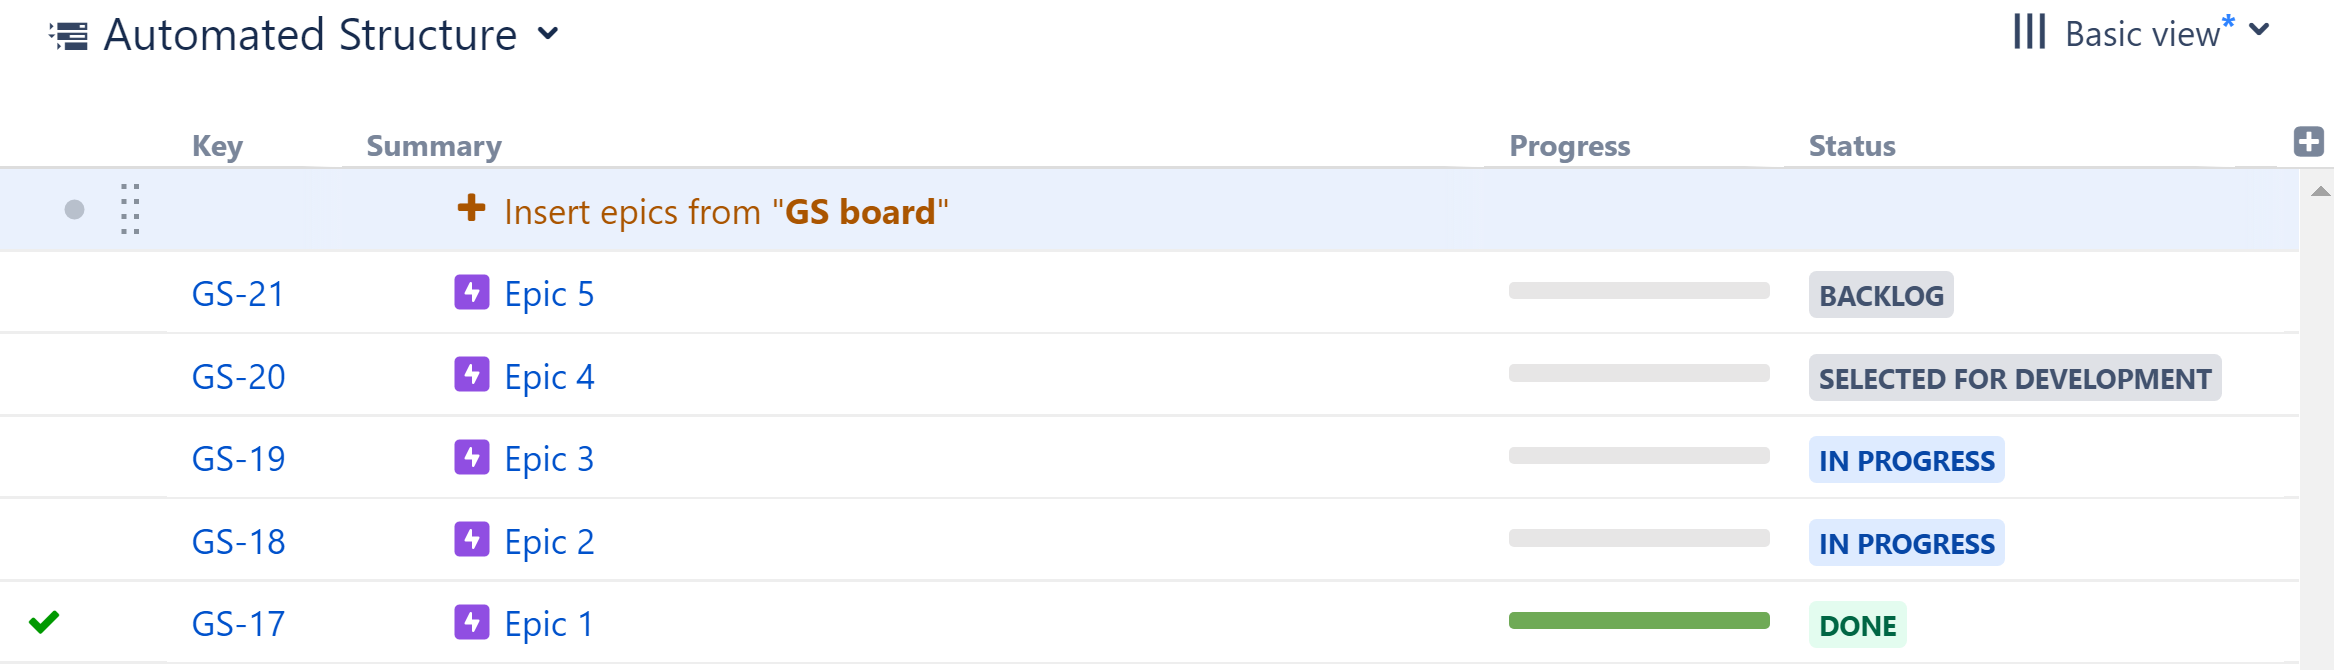Click the Summary column header
Image resolution: width=2334 pixels, height=670 pixels.
pos(433,145)
